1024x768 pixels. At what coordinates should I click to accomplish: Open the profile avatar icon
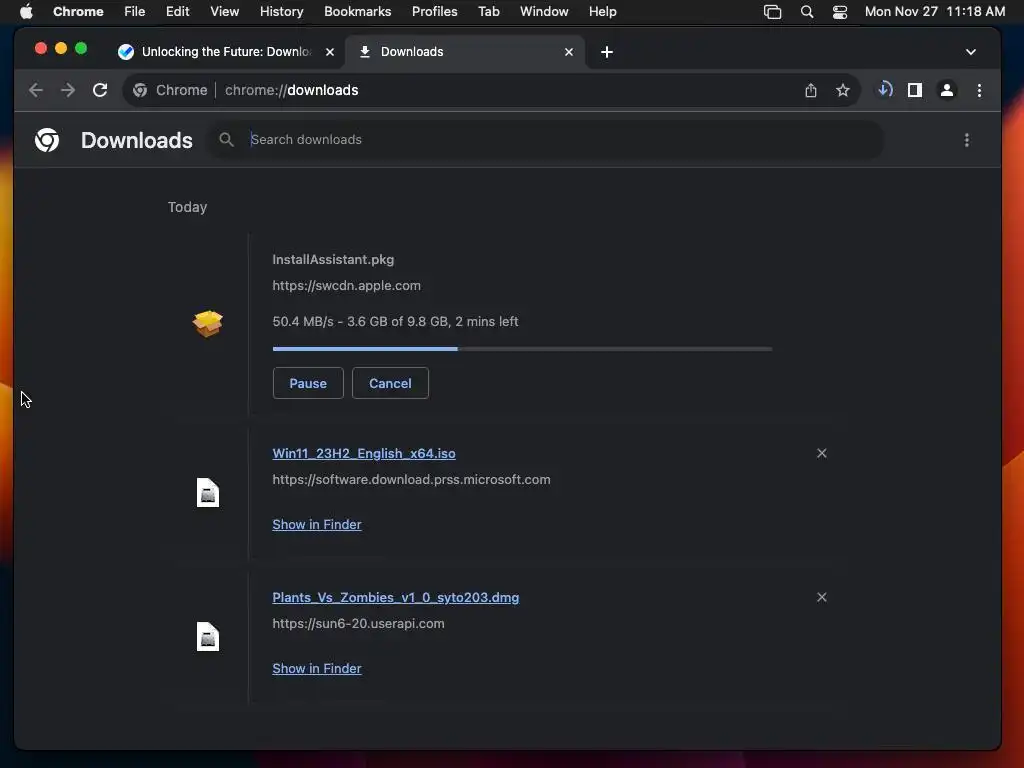[947, 90]
